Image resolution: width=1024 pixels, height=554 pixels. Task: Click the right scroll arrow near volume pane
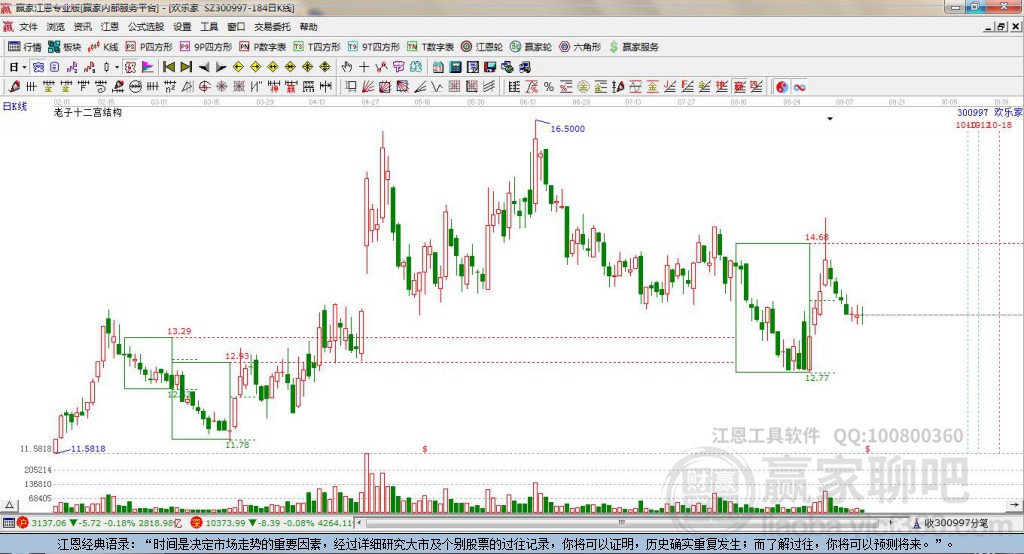point(1014,505)
